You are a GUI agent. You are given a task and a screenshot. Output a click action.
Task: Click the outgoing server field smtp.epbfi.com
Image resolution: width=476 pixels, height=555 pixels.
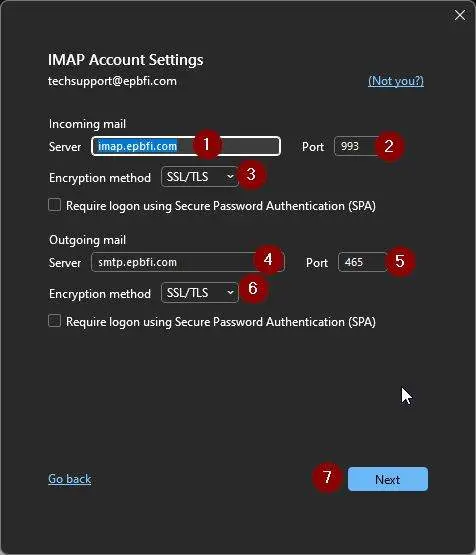point(188,262)
